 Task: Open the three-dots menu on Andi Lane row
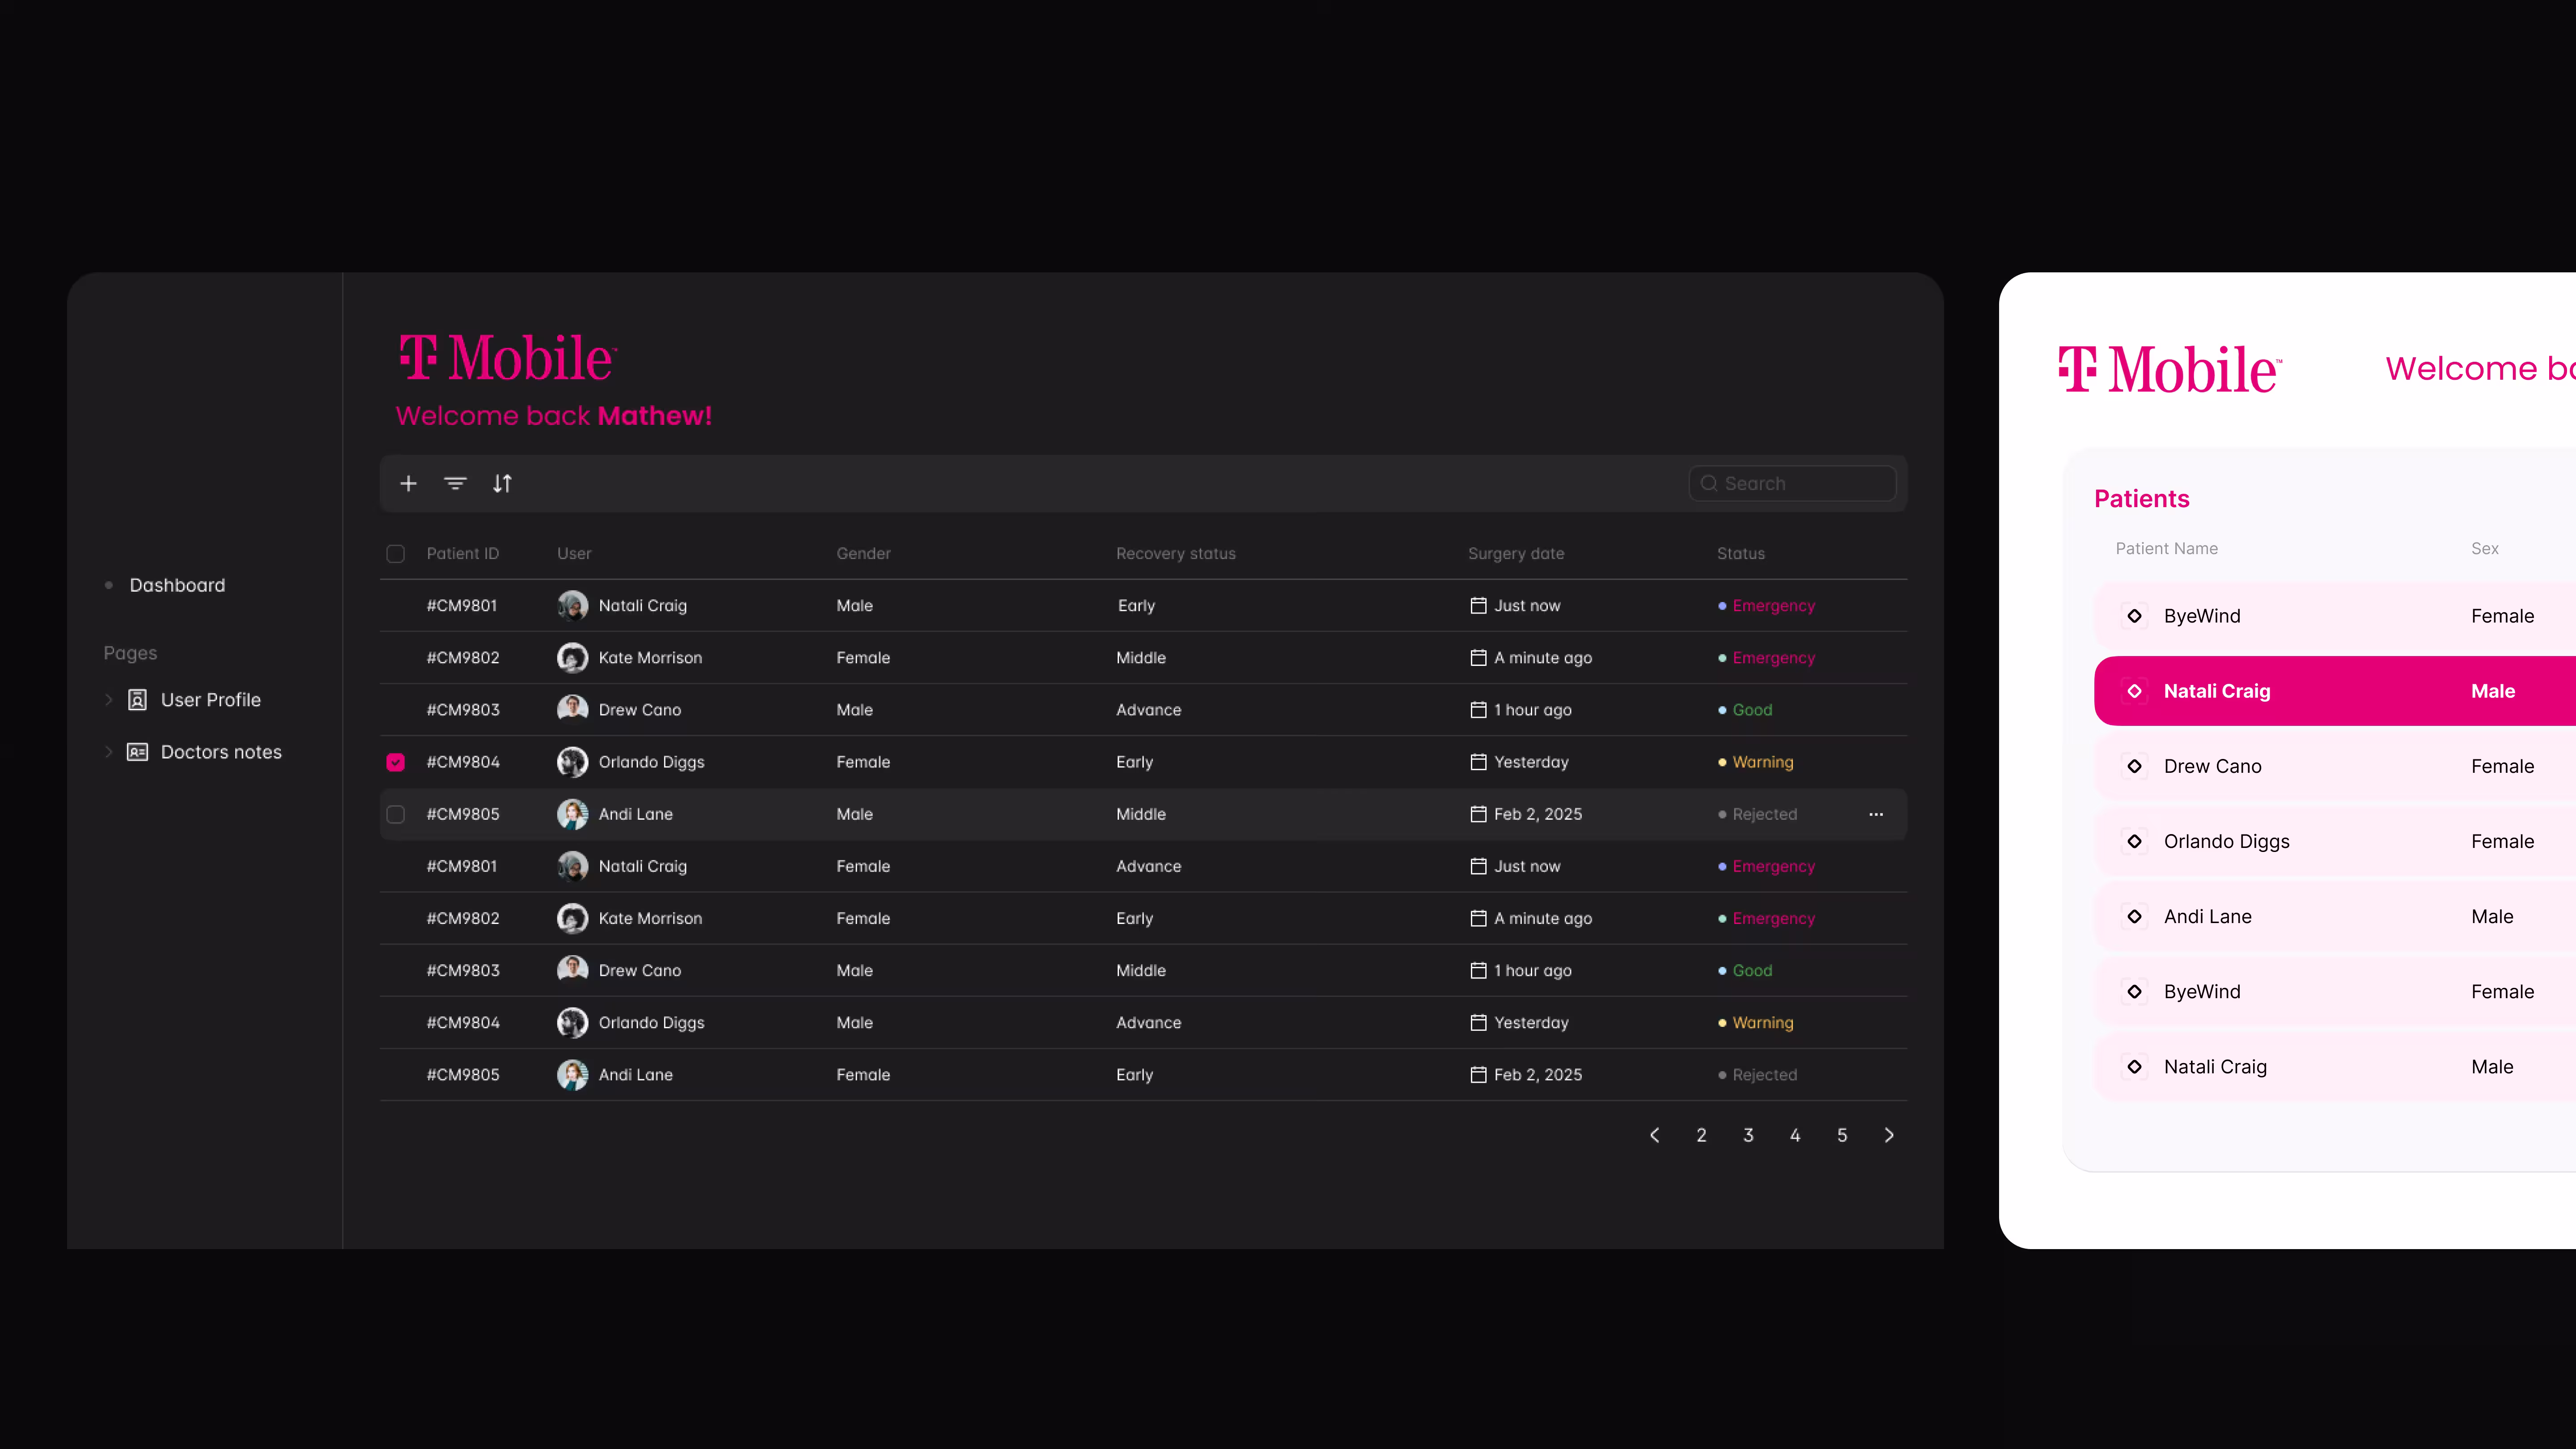[1876, 815]
